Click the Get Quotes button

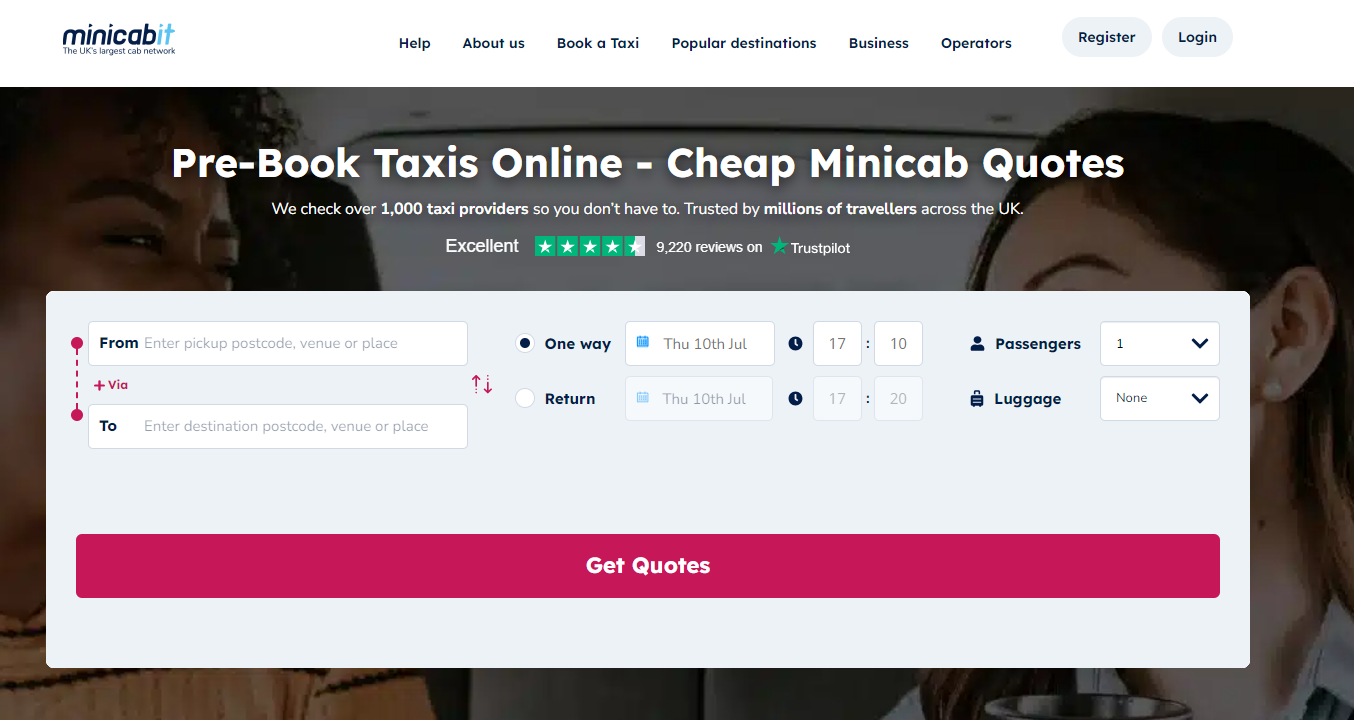click(648, 566)
